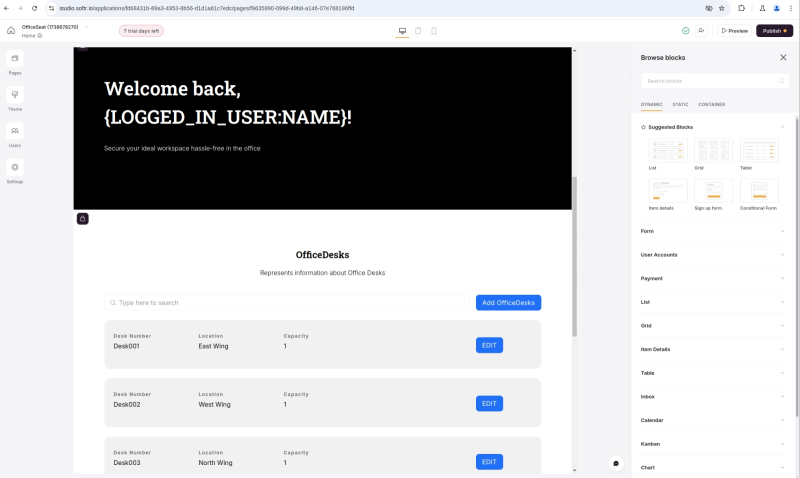The image size is (800, 478).
Task: Open app Settings from the sidebar
Action: (x=15, y=167)
